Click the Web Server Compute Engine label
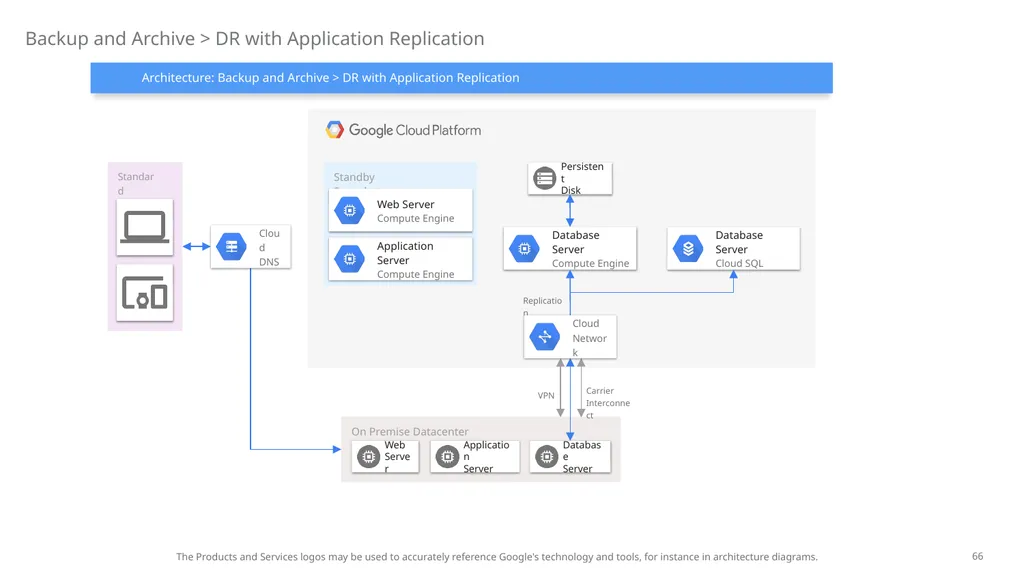The width and height of the screenshot is (1024, 576). [415, 211]
